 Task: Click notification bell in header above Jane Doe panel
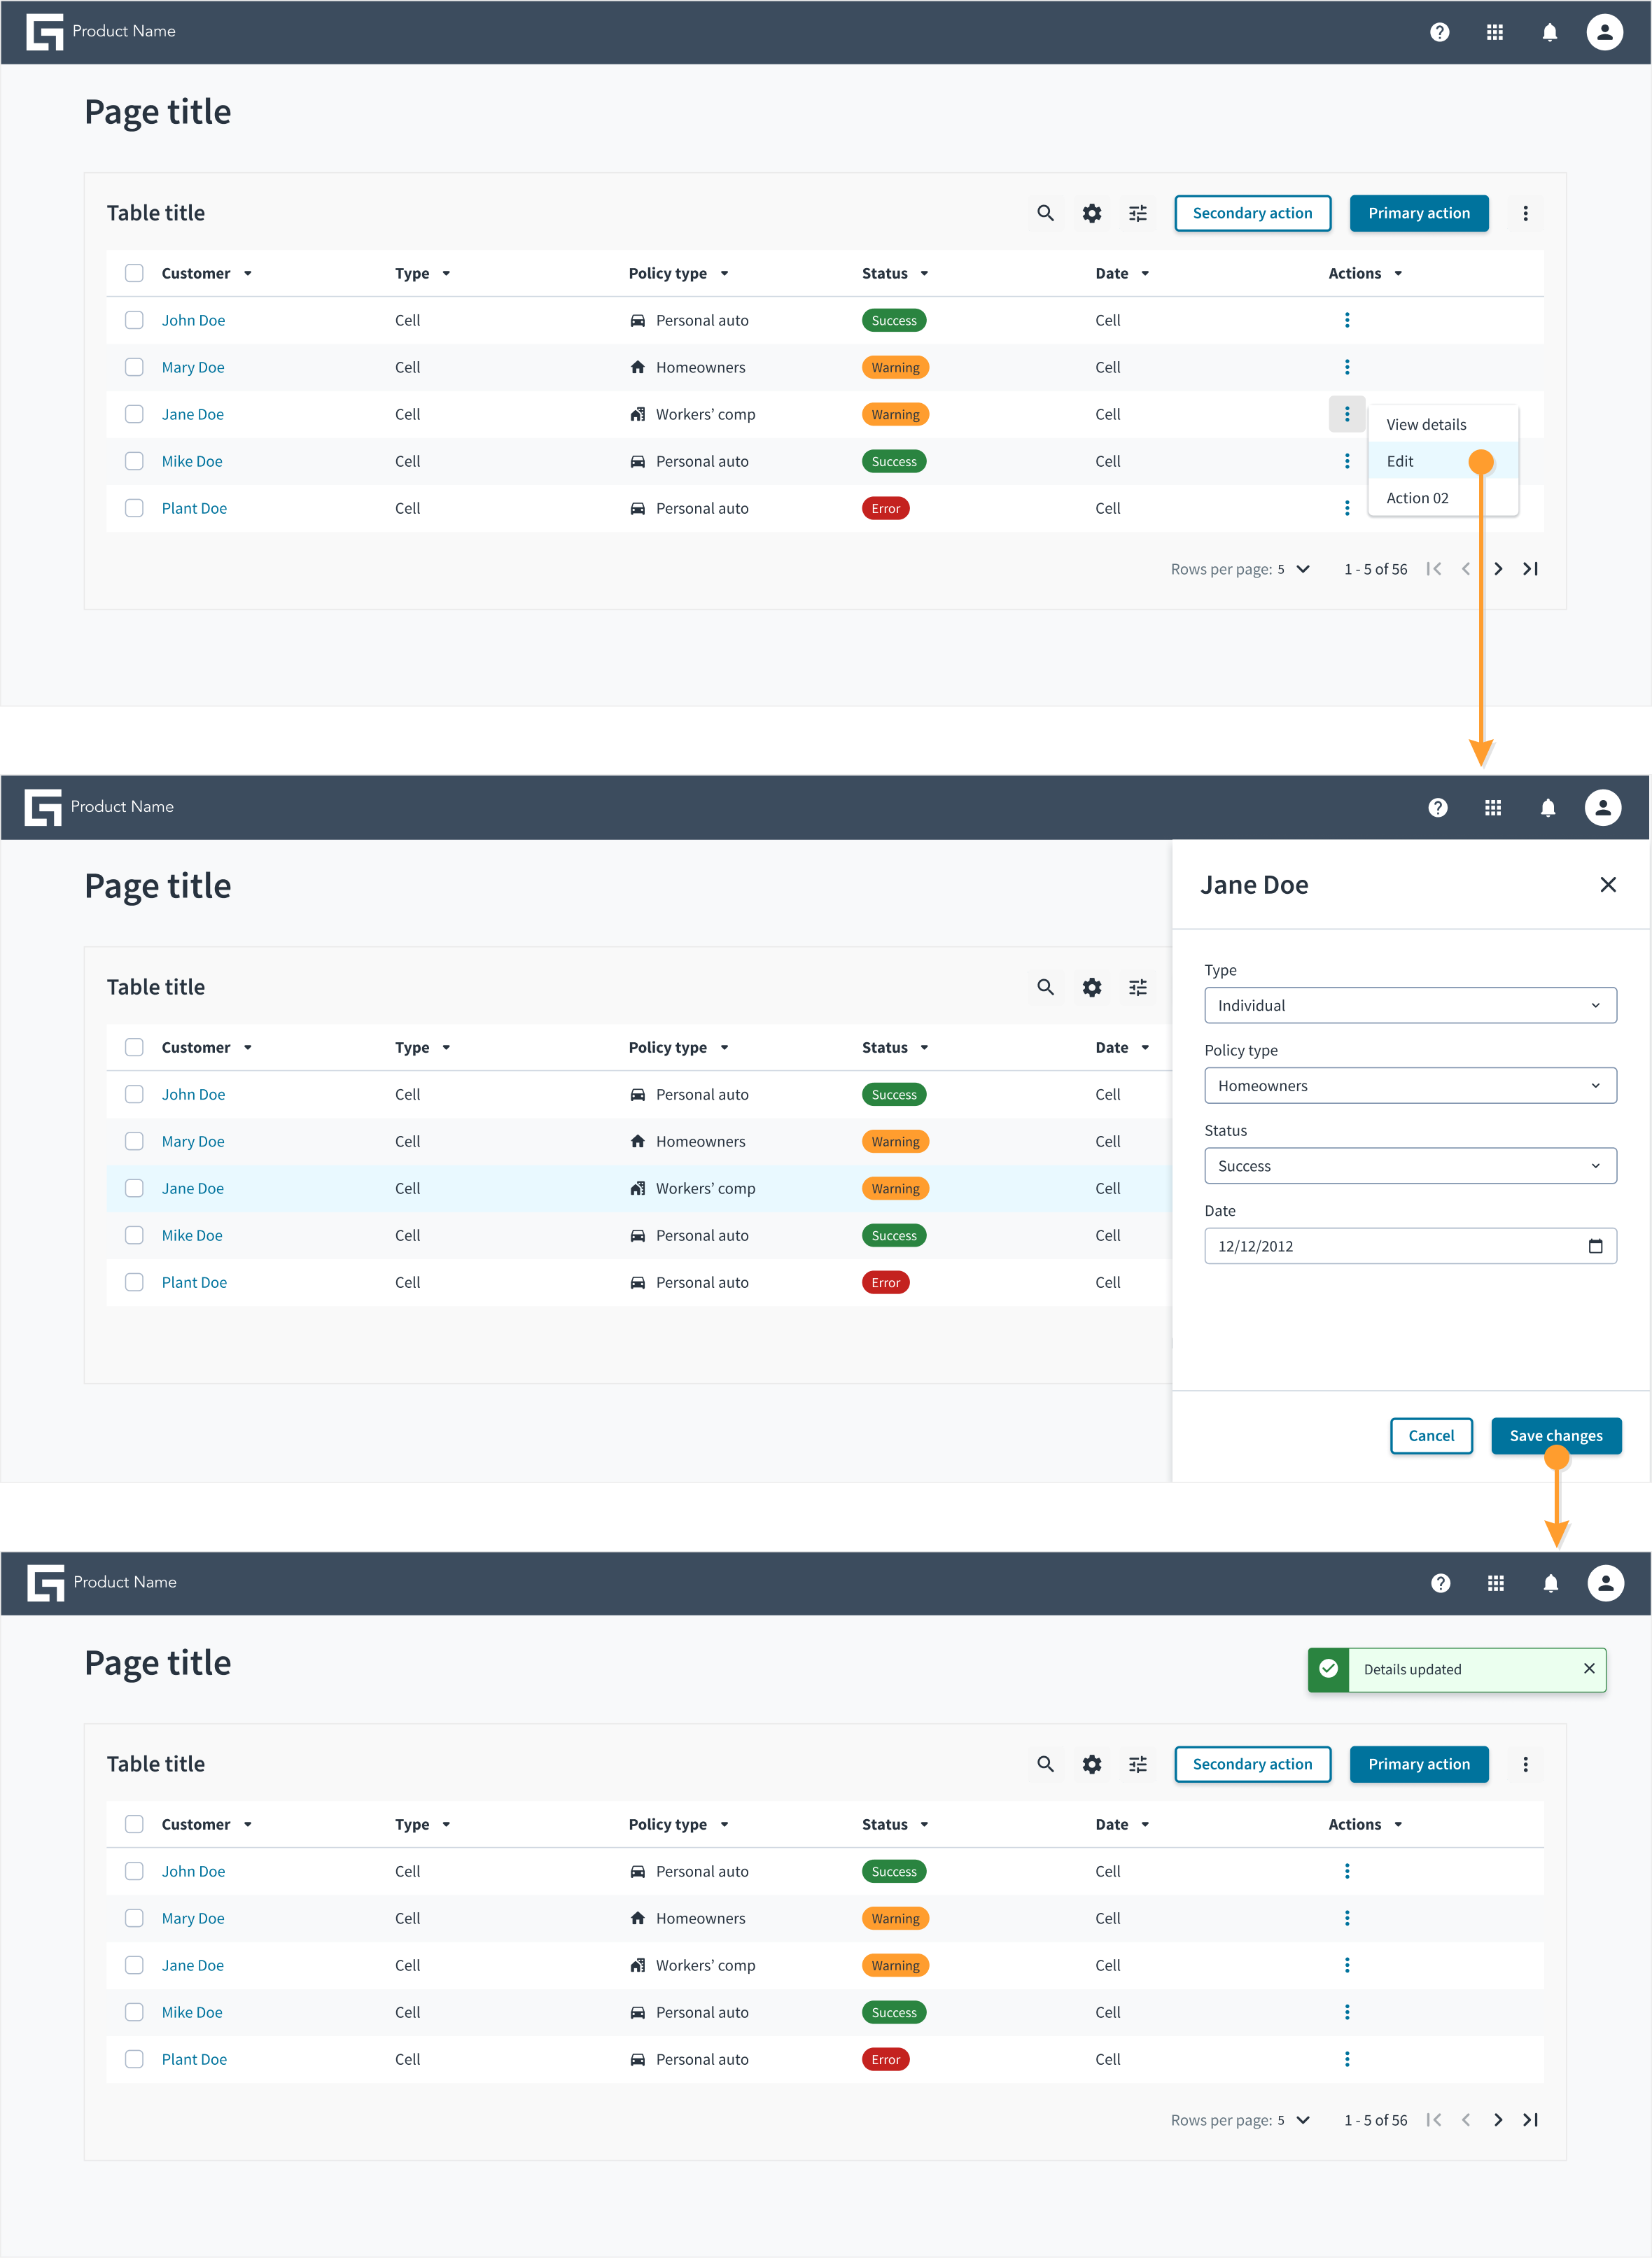[1547, 808]
